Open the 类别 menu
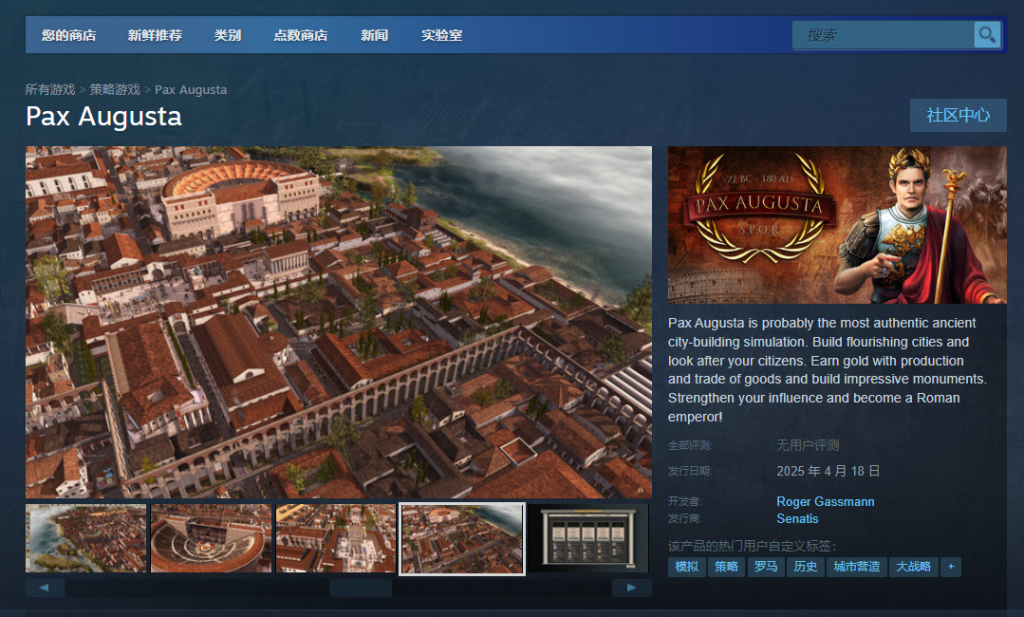Image resolution: width=1024 pixels, height=617 pixels. click(227, 35)
